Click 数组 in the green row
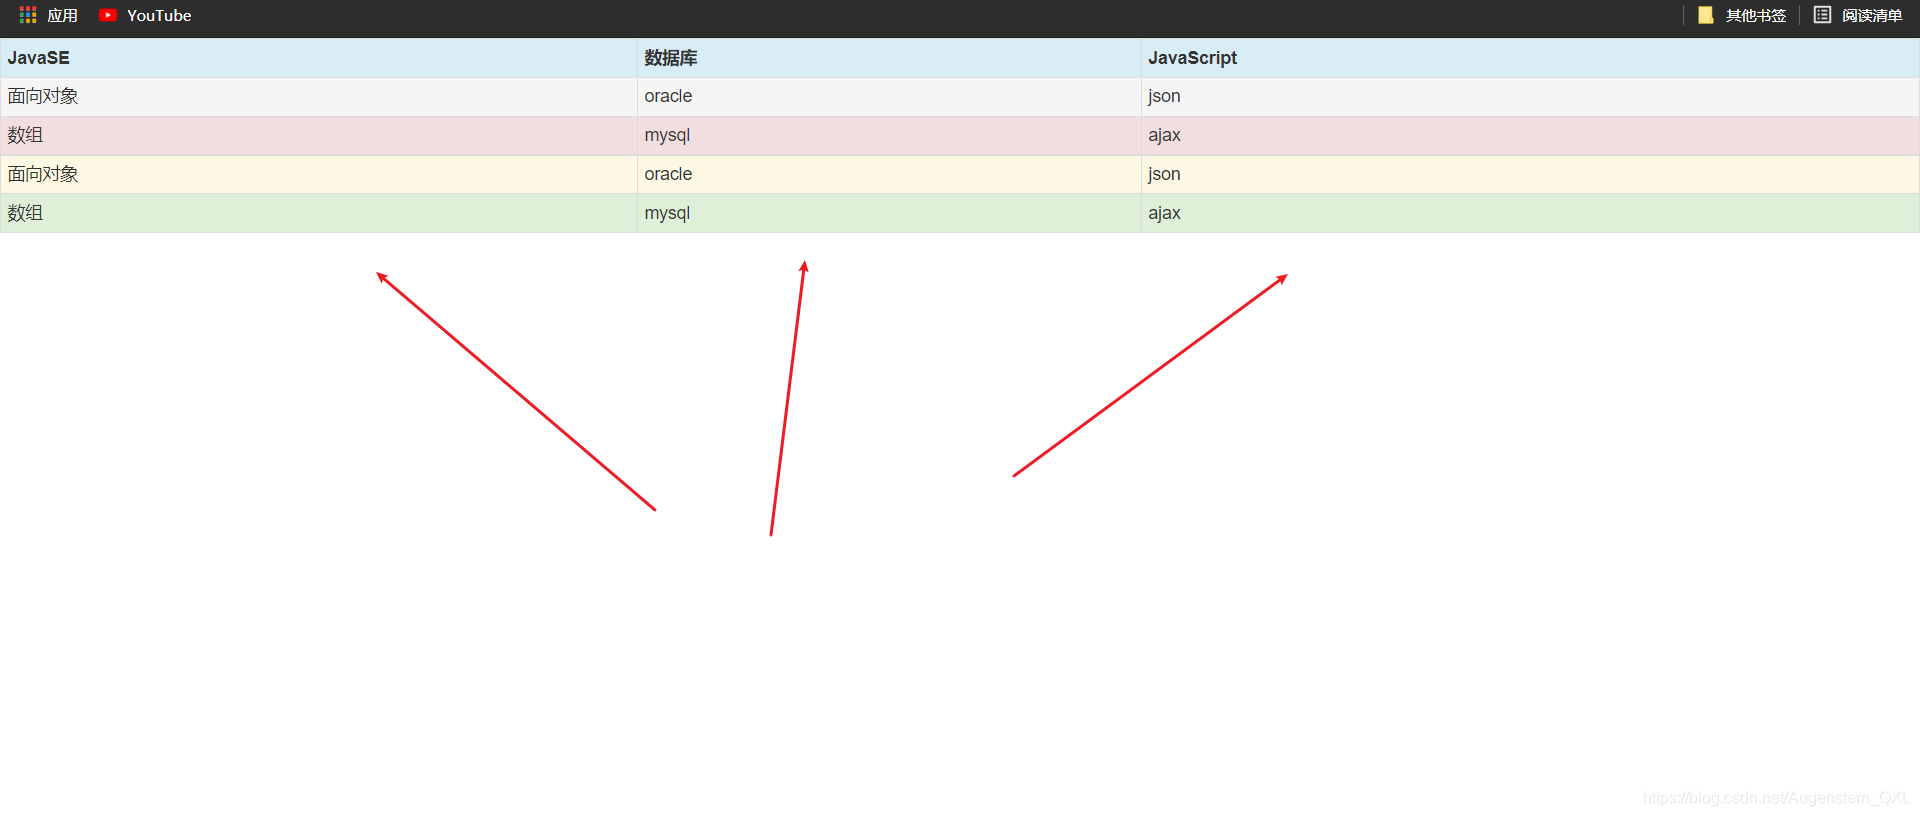This screenshot has height=816, width=1920. click(25, 213)
